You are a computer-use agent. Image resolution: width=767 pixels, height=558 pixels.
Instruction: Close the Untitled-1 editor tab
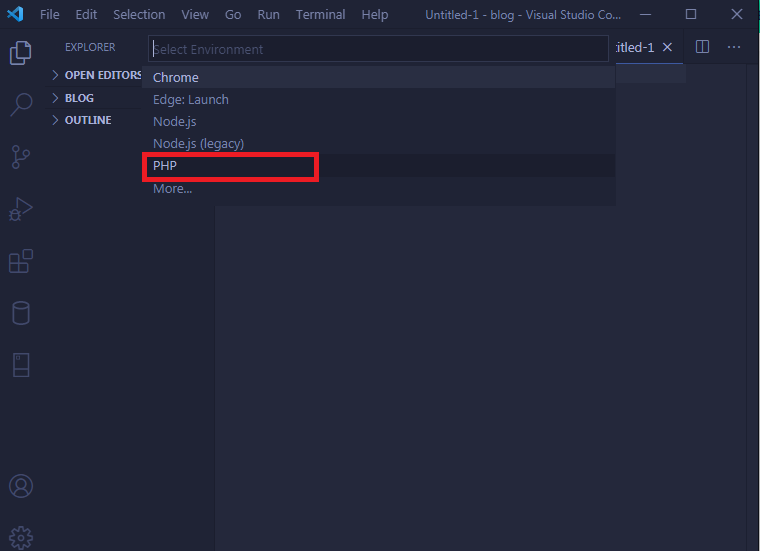pos(667,47)
